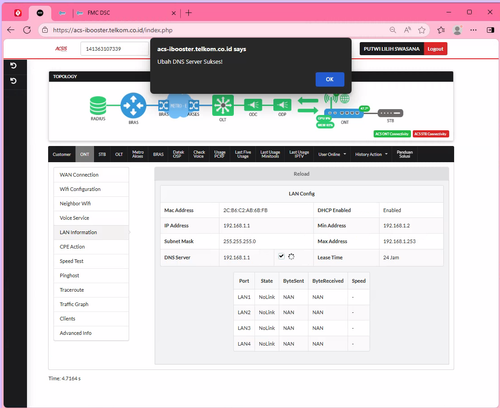
Task: Switch to the ONT tab
Action: (x=85, y=154)
